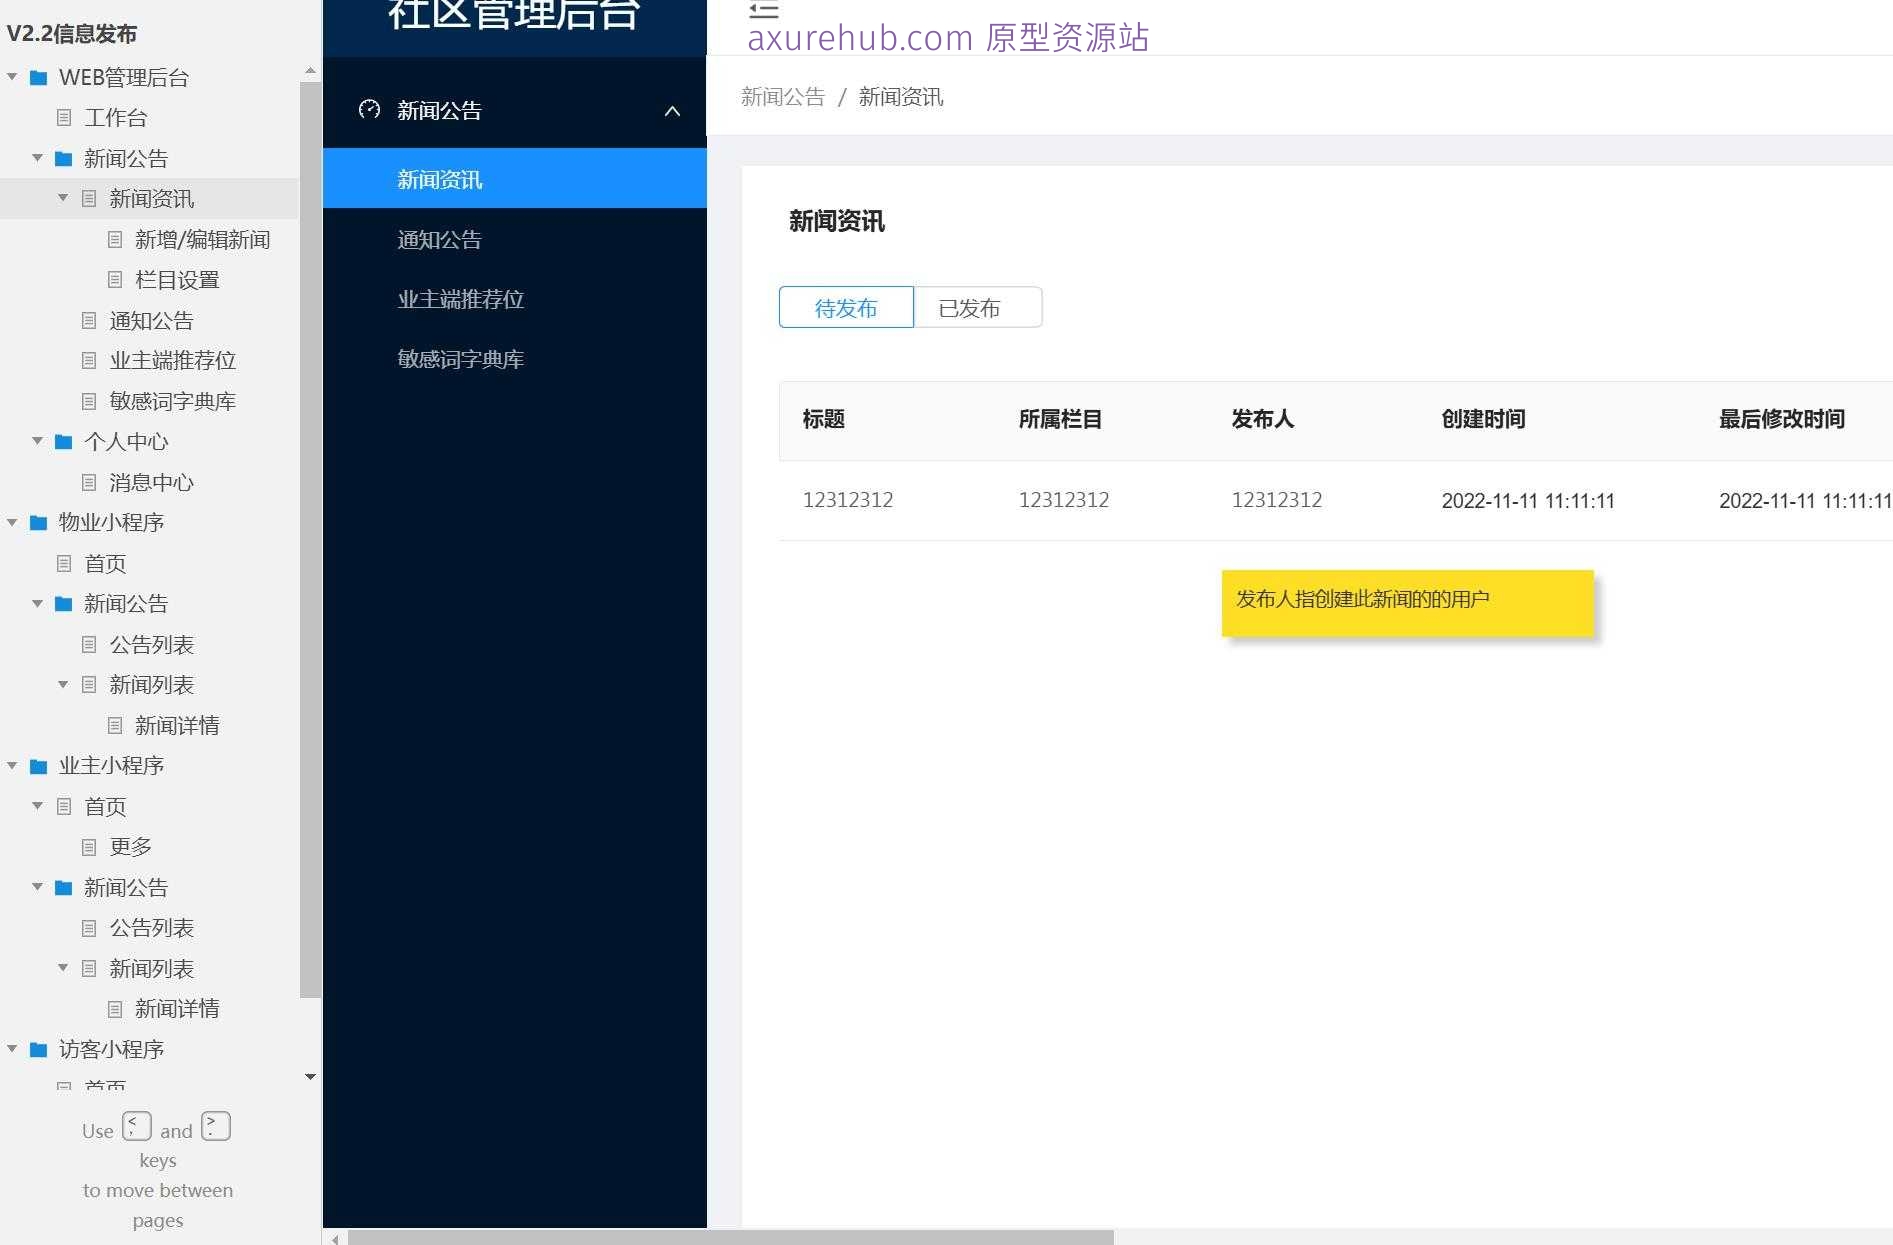Select 通知公告 in the sidebar menu
The width and height of the screenshot is (1893, 1245).
439,239
